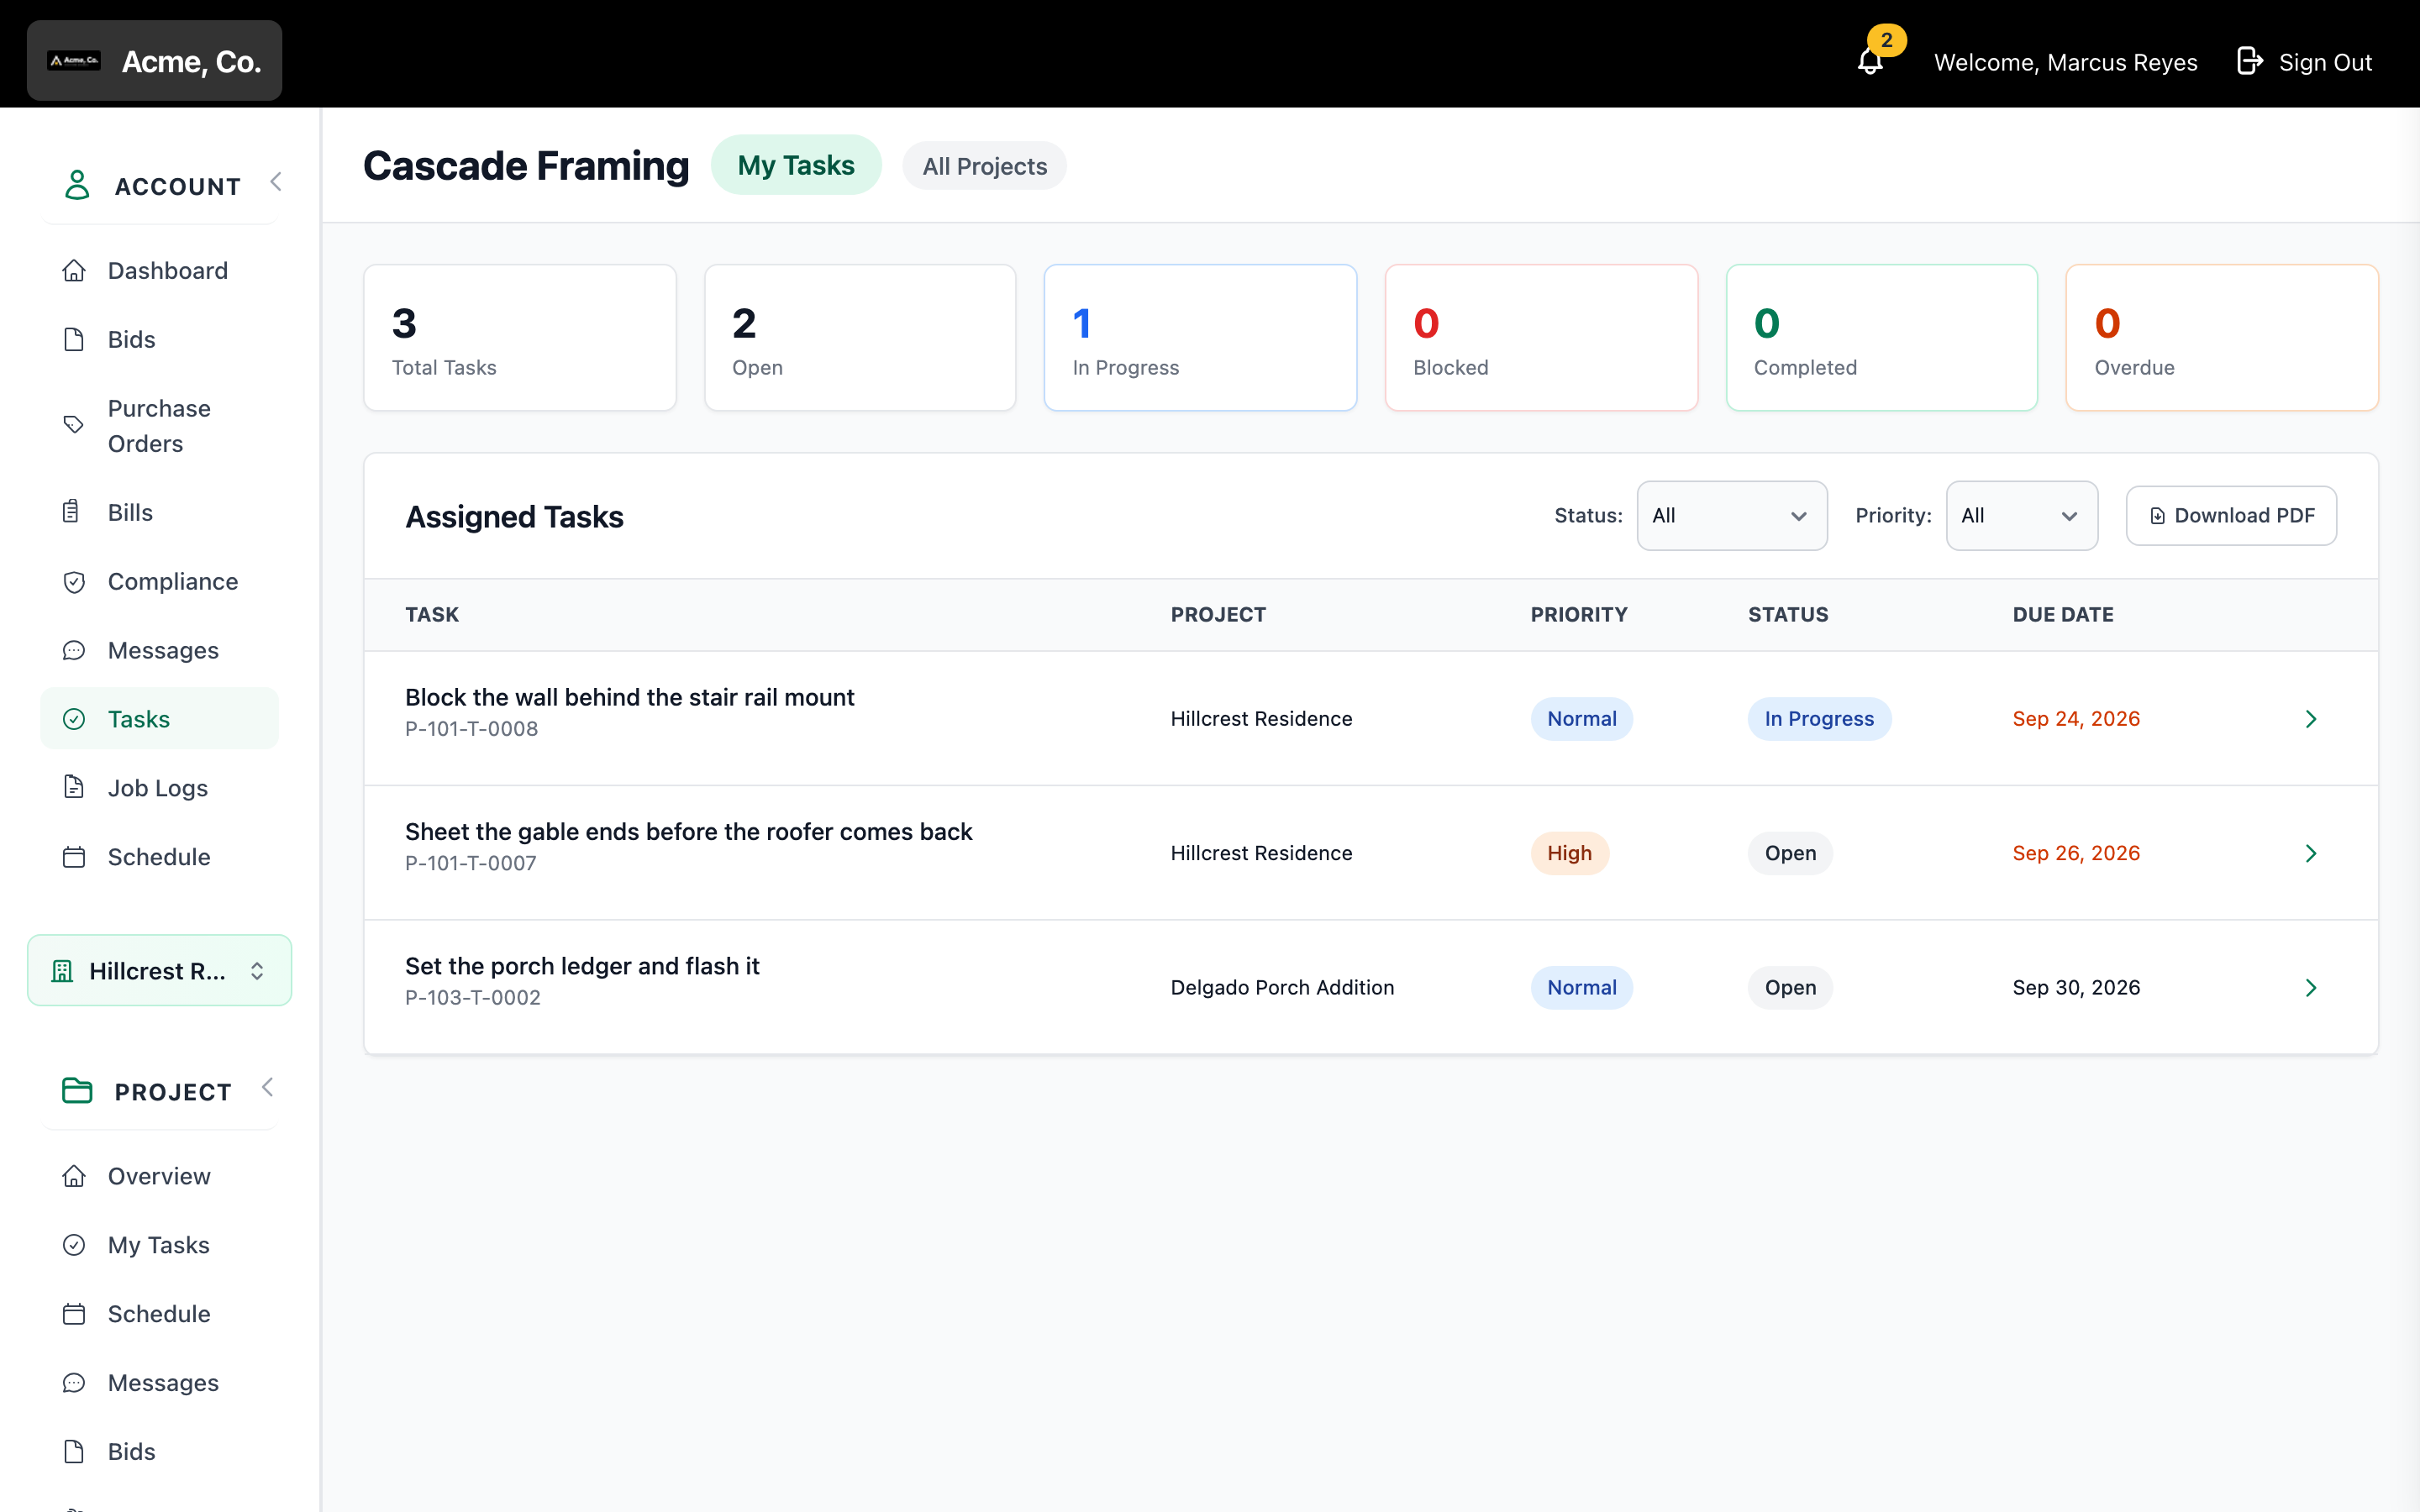Screen dimensions: 2420x1512
Task: Open Purchase Orders in sidebar
Action: click(160, 426)
